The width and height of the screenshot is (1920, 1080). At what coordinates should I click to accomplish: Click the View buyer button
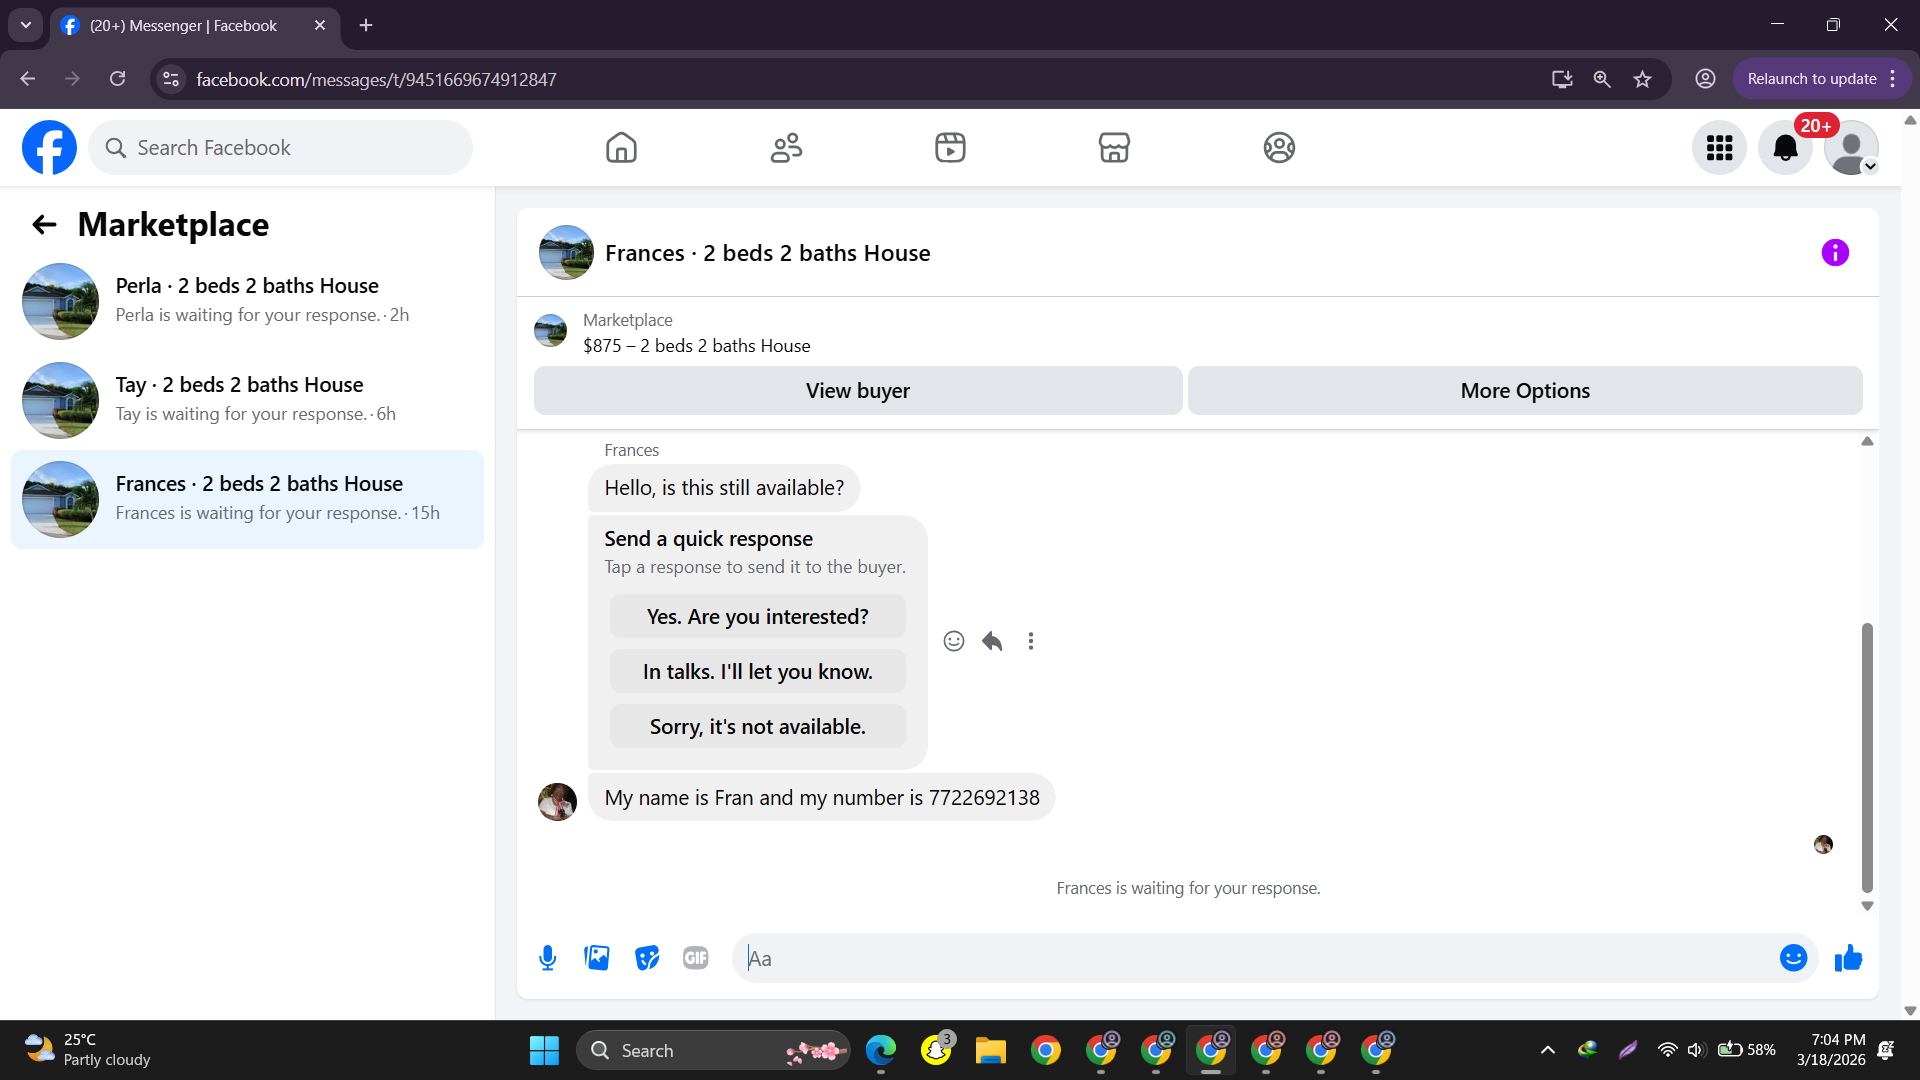tap(858, 391)
